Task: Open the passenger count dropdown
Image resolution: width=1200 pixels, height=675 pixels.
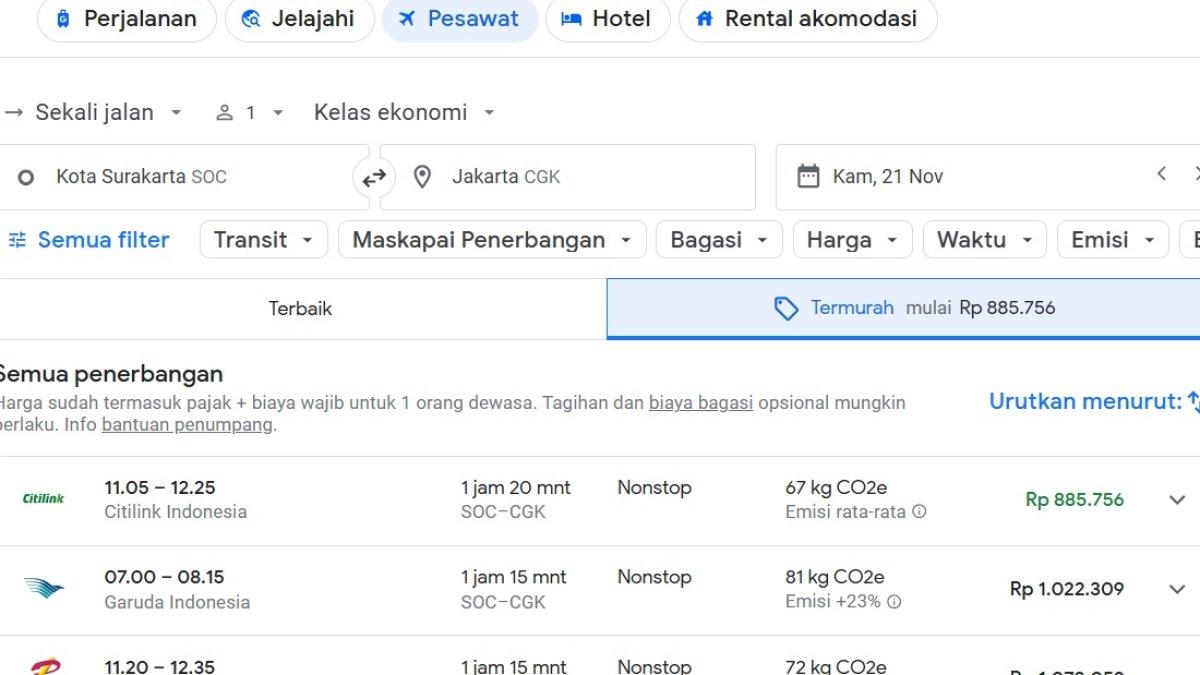Action: coord(250,113)
